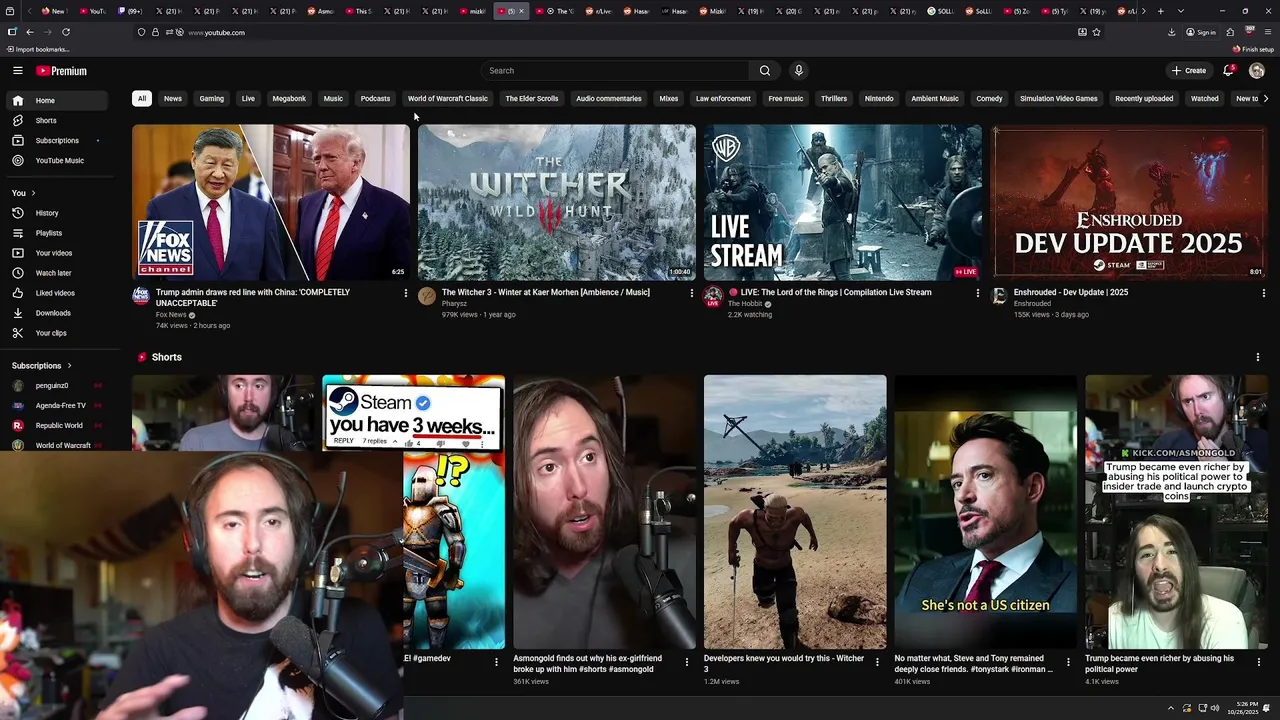Select the Nintendo filter chip
The image size is (1280, 720).
pos(879,99)
